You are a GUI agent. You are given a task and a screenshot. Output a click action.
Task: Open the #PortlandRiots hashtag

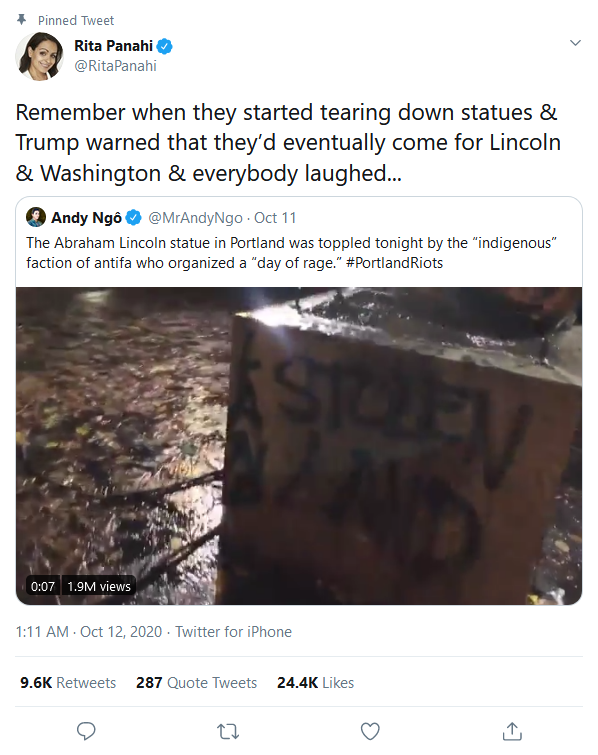tap(394, 263)
